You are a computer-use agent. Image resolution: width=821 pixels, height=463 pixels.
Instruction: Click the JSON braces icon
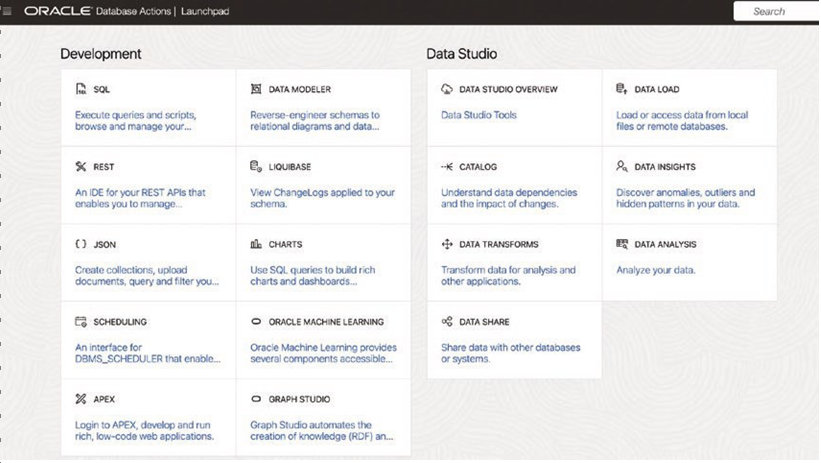point(81,244)
